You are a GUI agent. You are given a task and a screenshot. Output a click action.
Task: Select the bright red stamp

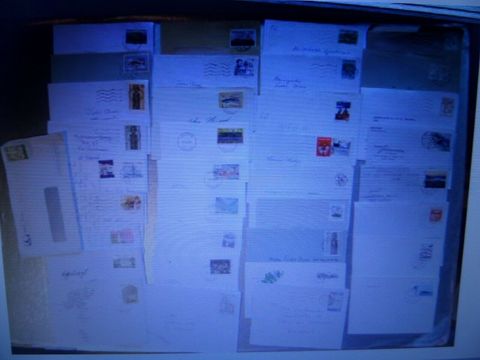coord(324,147)
